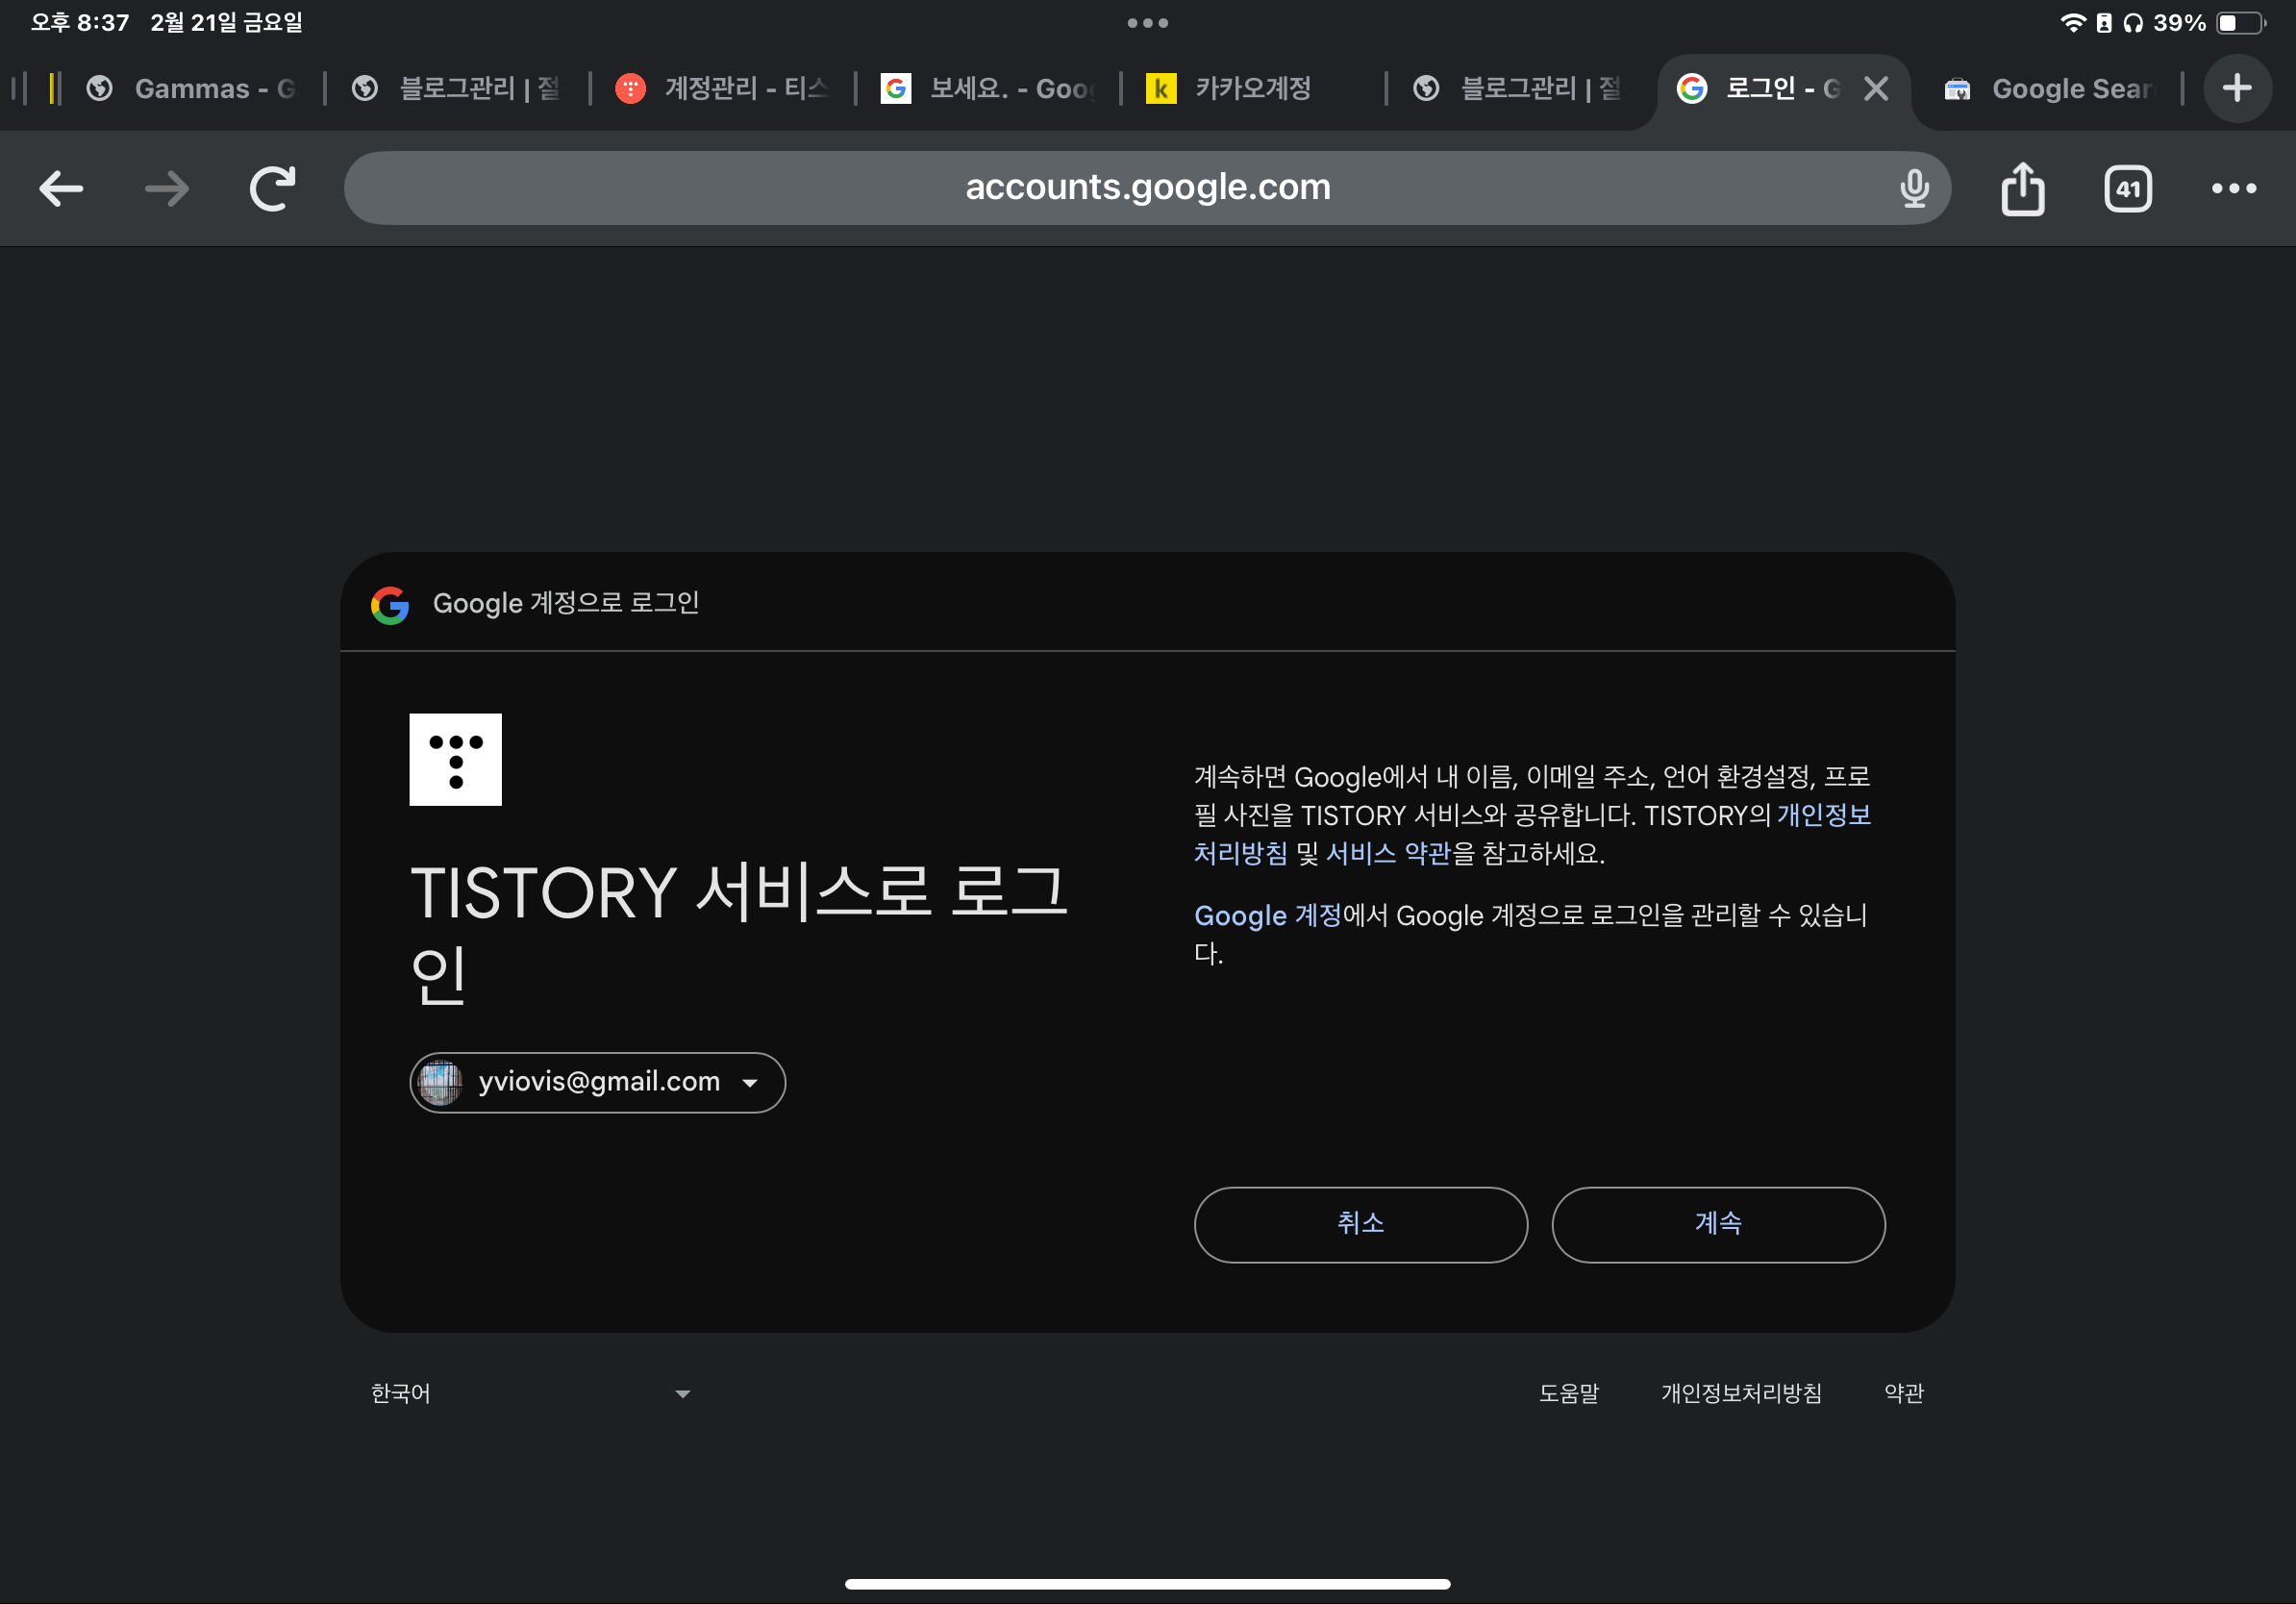The width and height of the screenshot is (2296, 1604).
Task: Open the share sheet icon
Action: click(2022, 188)
